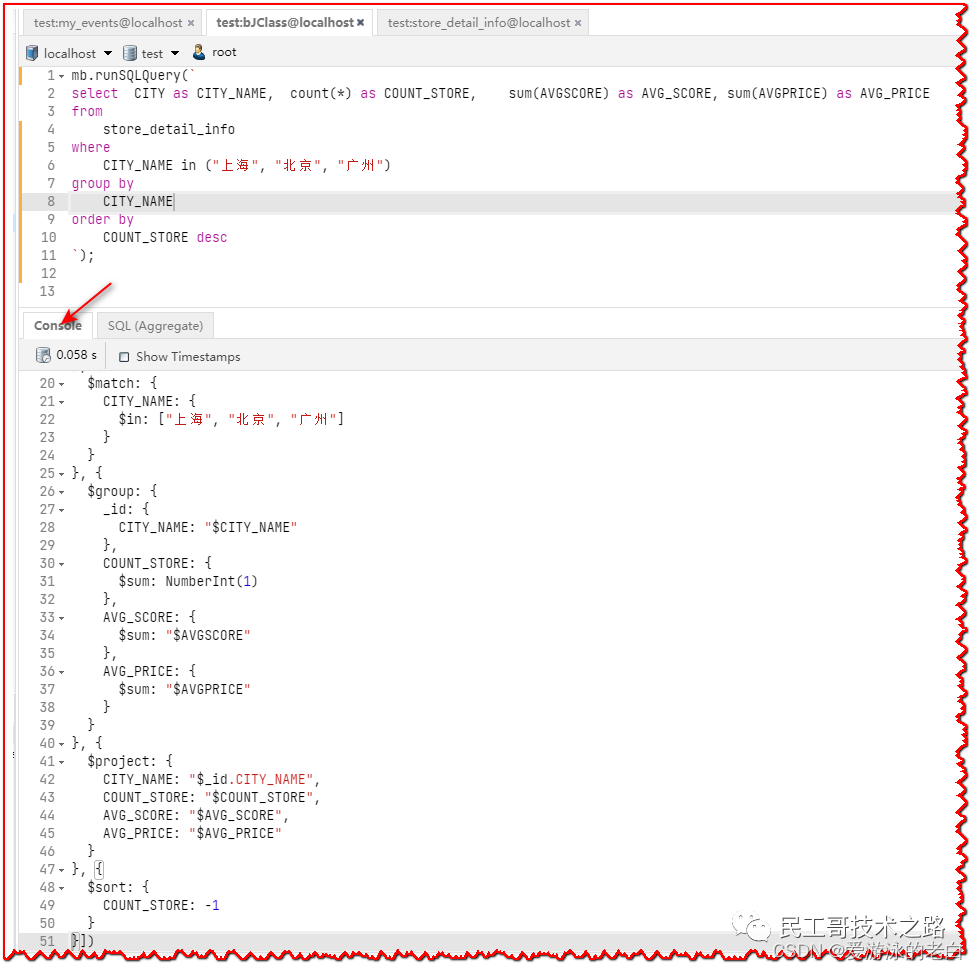977x970 pixels.
Task: Click the 0.058 s execution time
Action: point(77,354)
